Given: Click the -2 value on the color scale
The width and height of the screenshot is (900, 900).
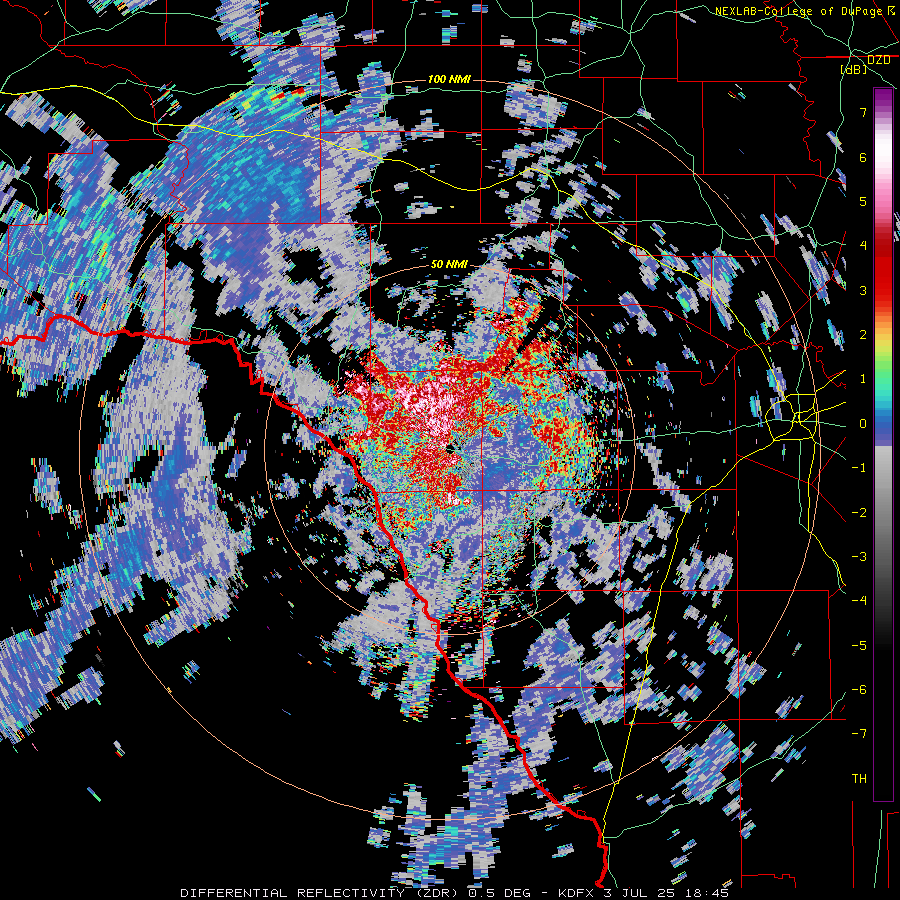Looking at the screenshot, I should (x=859, y=513).
